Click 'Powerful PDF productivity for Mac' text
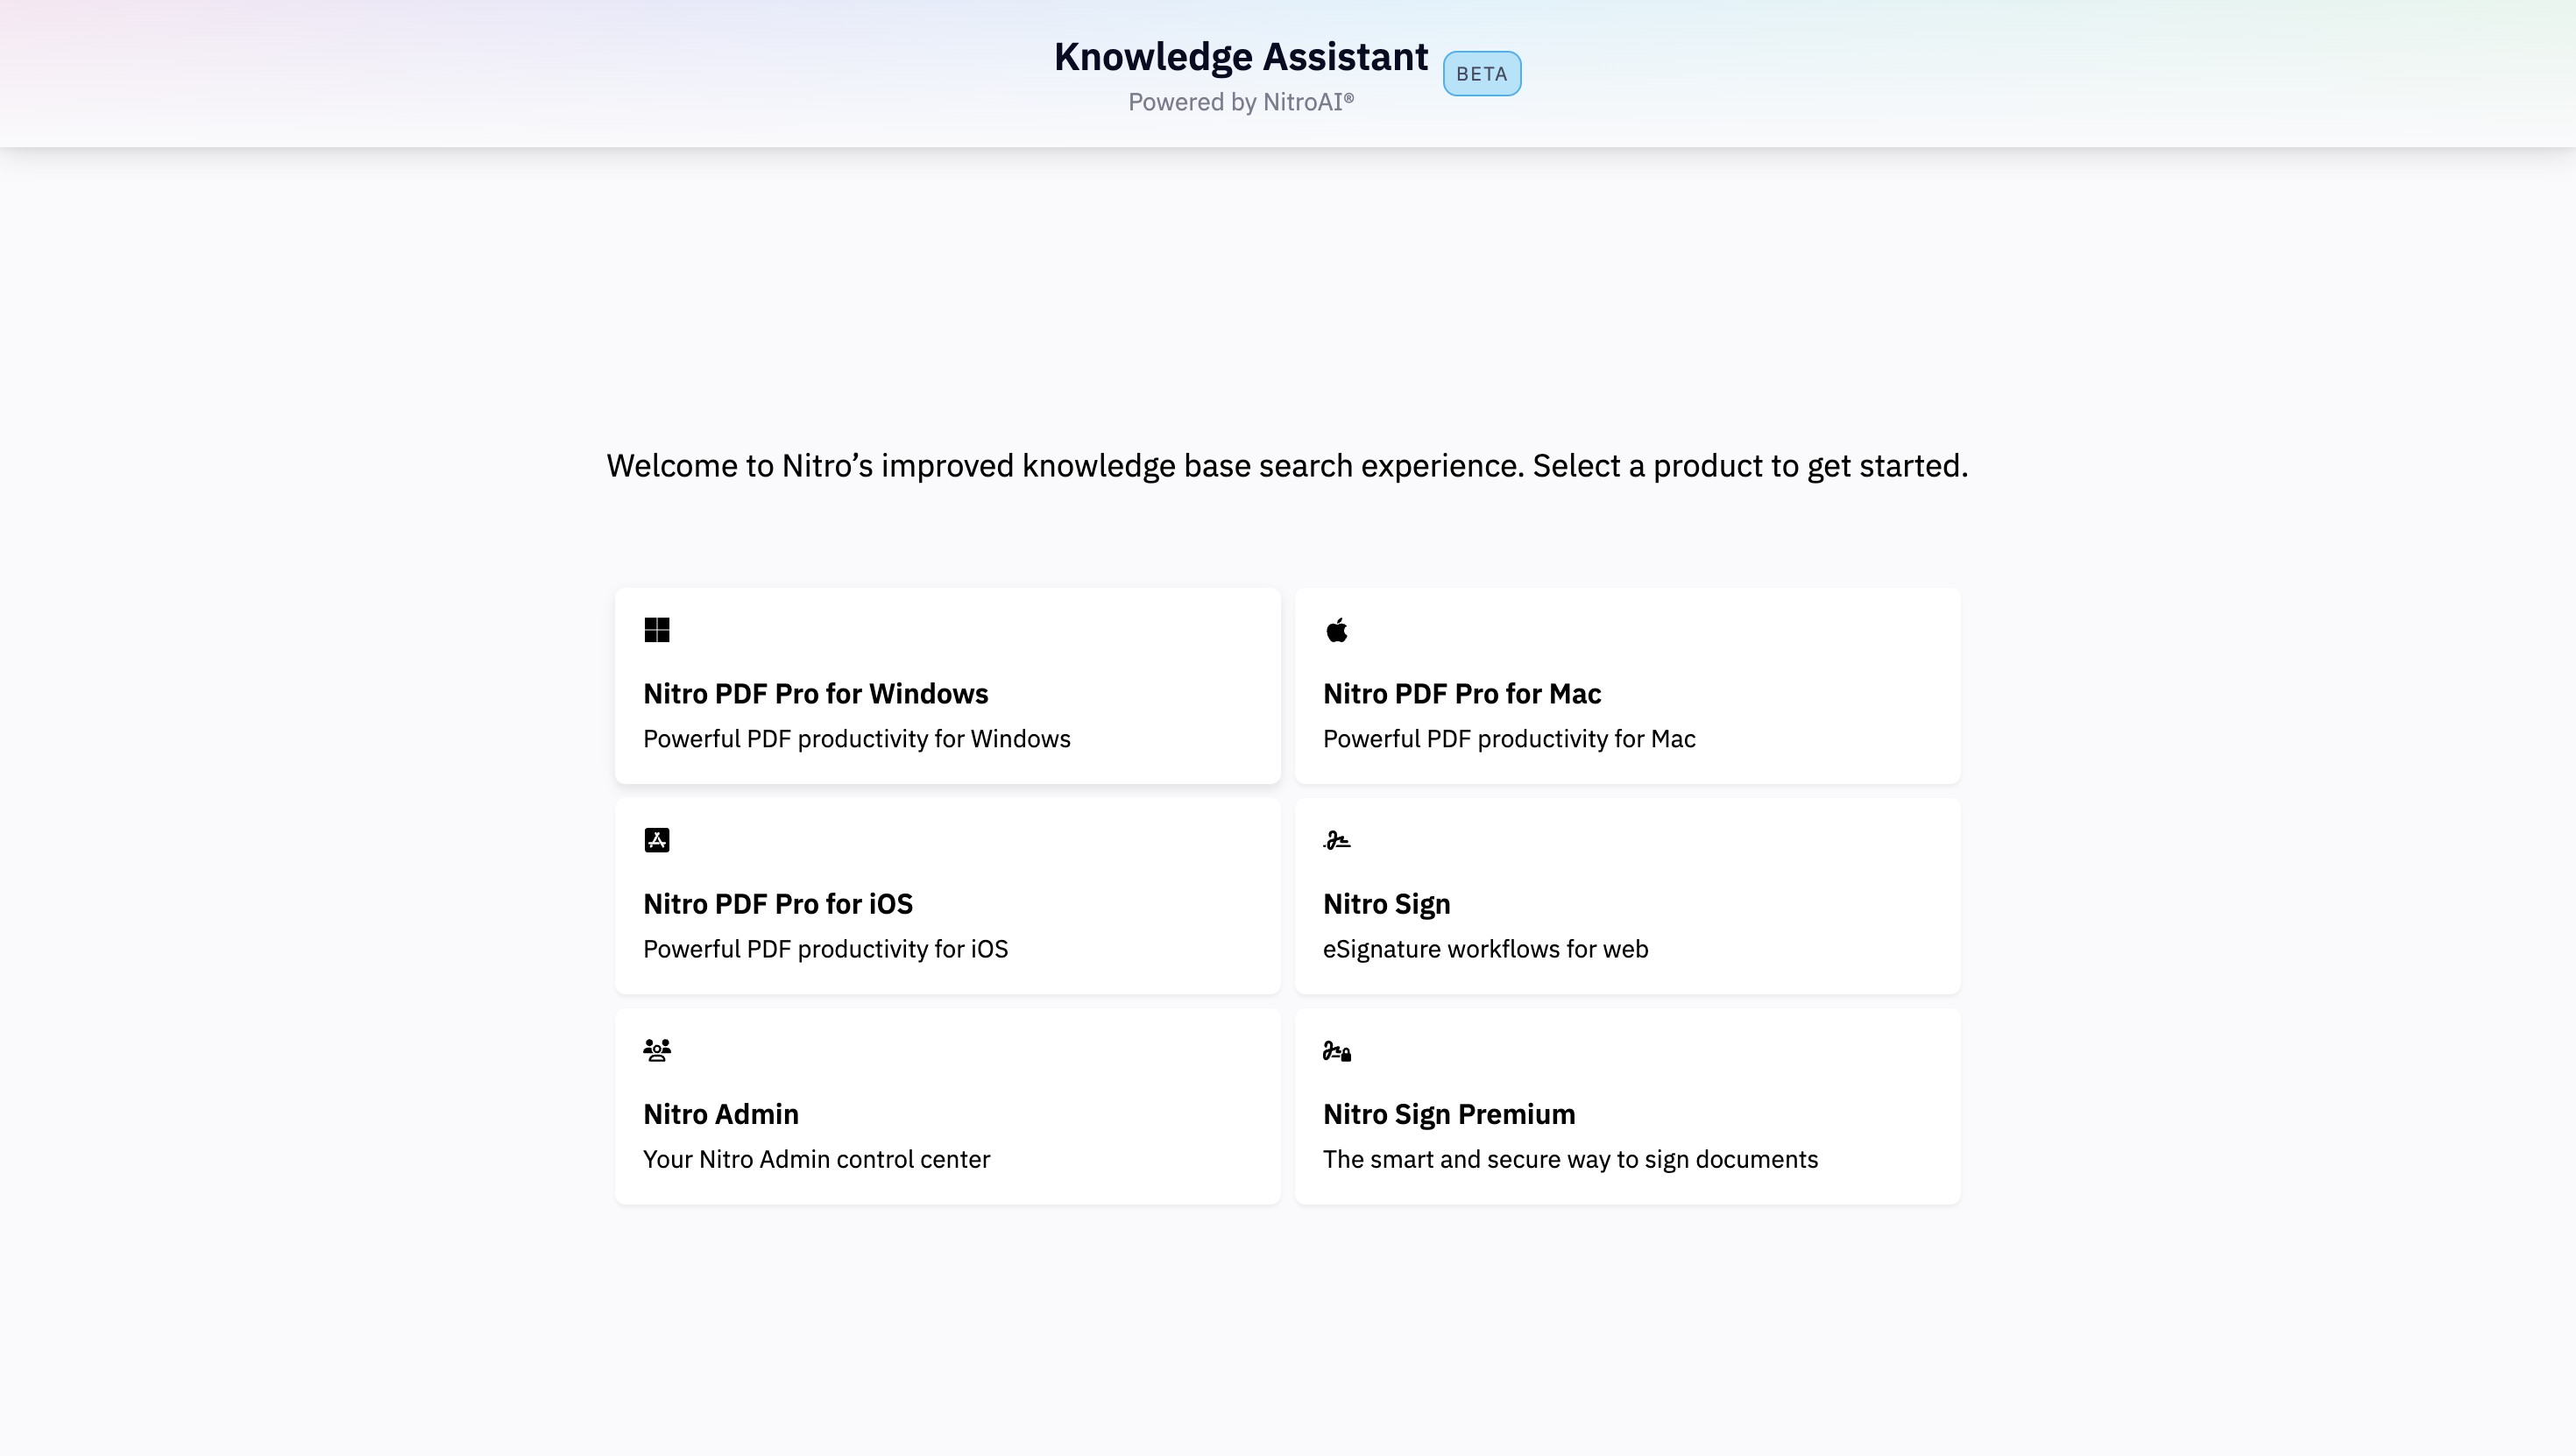 [1509, 739]
